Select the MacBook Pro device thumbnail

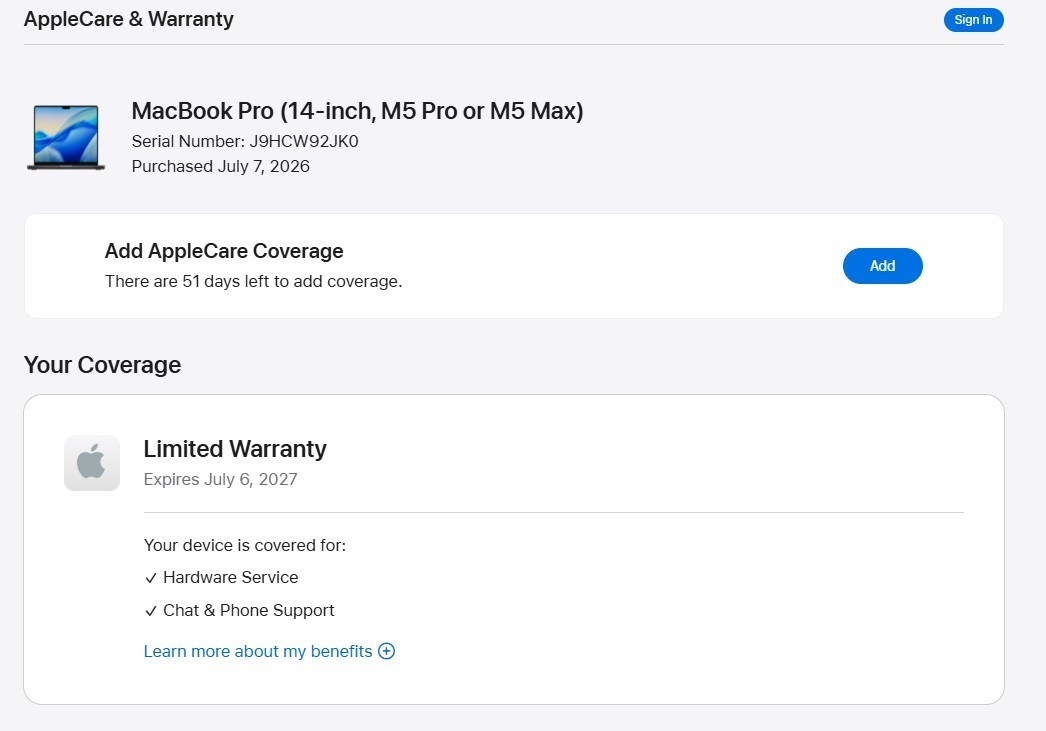(x=66, y=137)
